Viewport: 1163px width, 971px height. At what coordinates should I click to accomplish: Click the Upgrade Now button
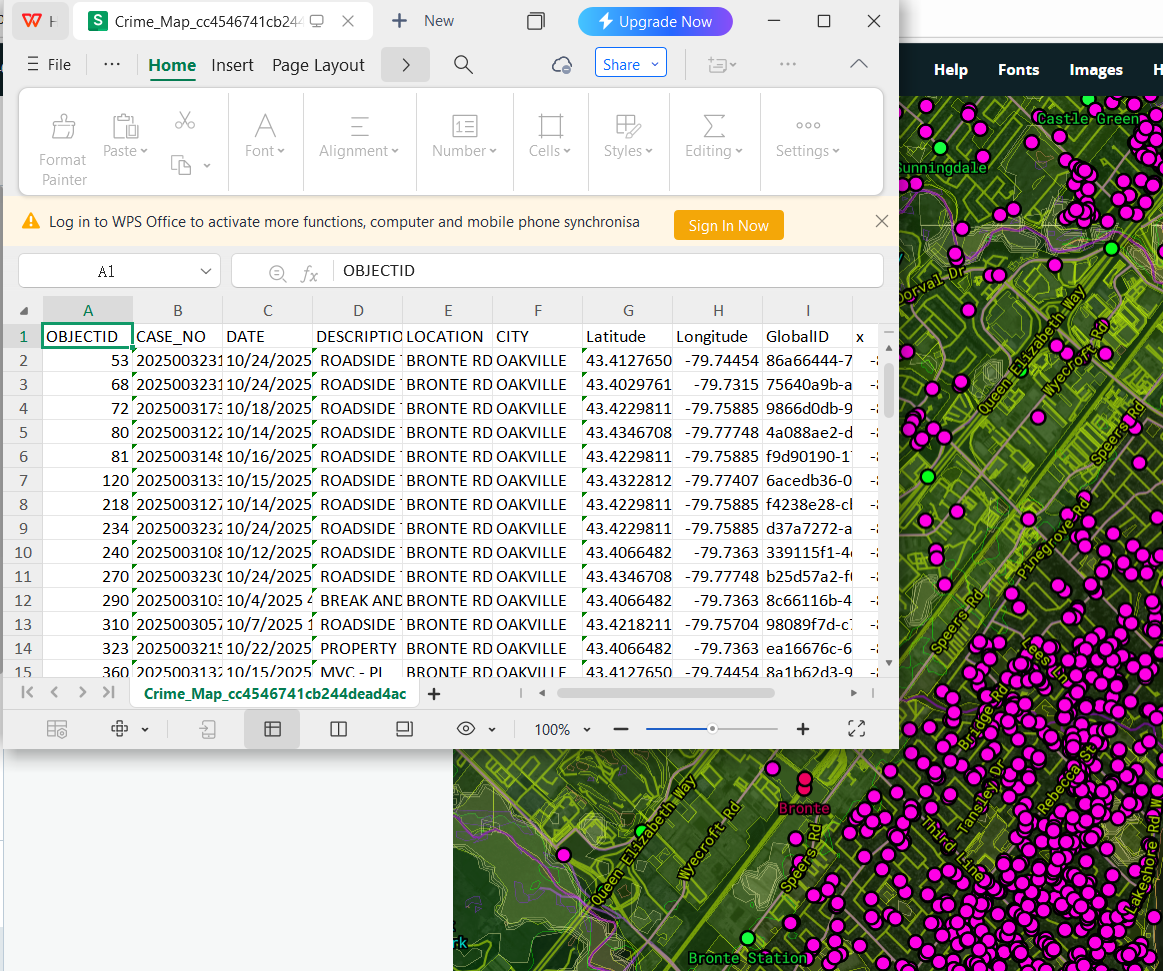pyautogui.click(x=655, y=20)
